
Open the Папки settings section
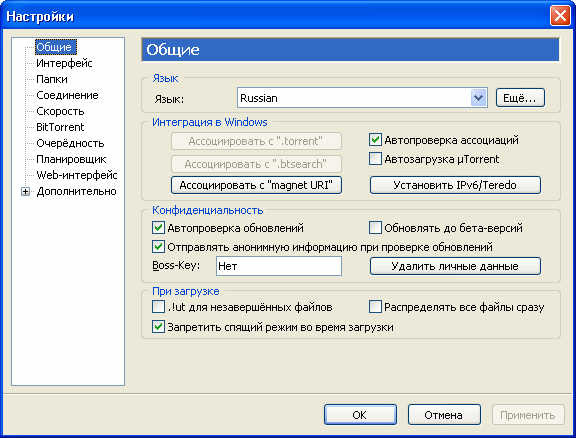52,79
